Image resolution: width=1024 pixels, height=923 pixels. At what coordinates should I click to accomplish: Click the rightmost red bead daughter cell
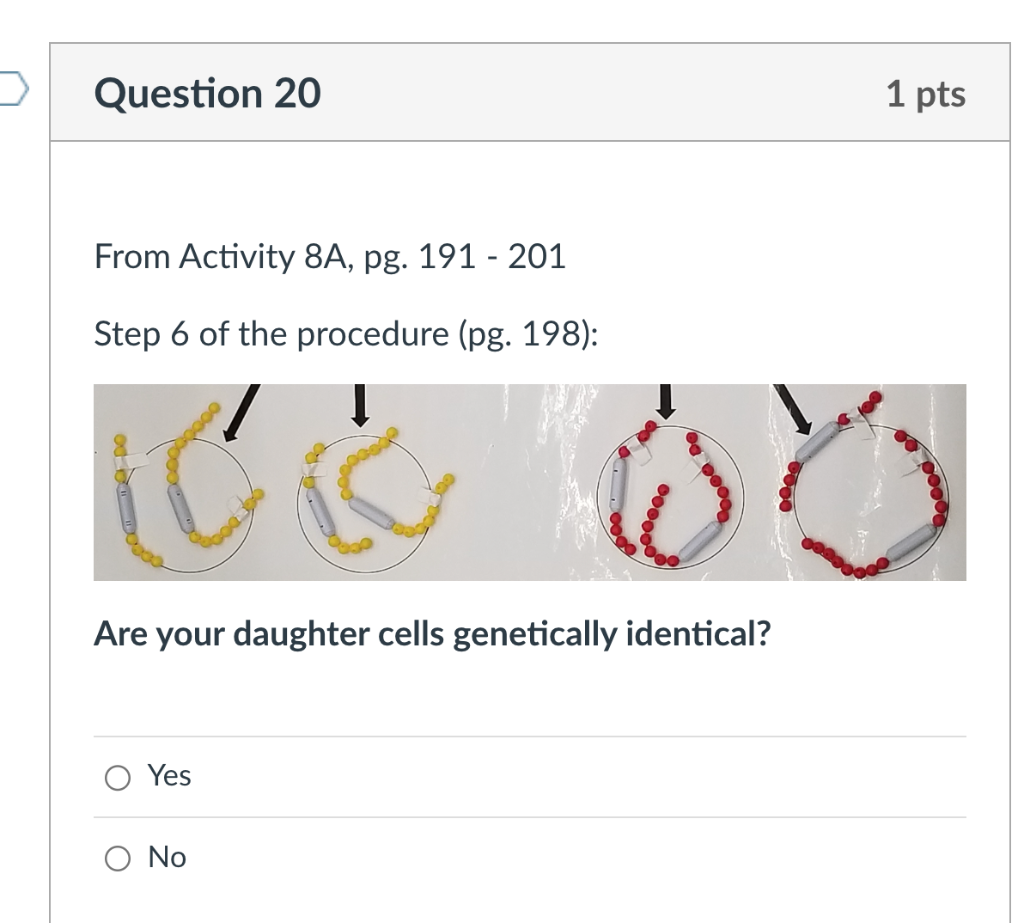click(x=868, y=500)
